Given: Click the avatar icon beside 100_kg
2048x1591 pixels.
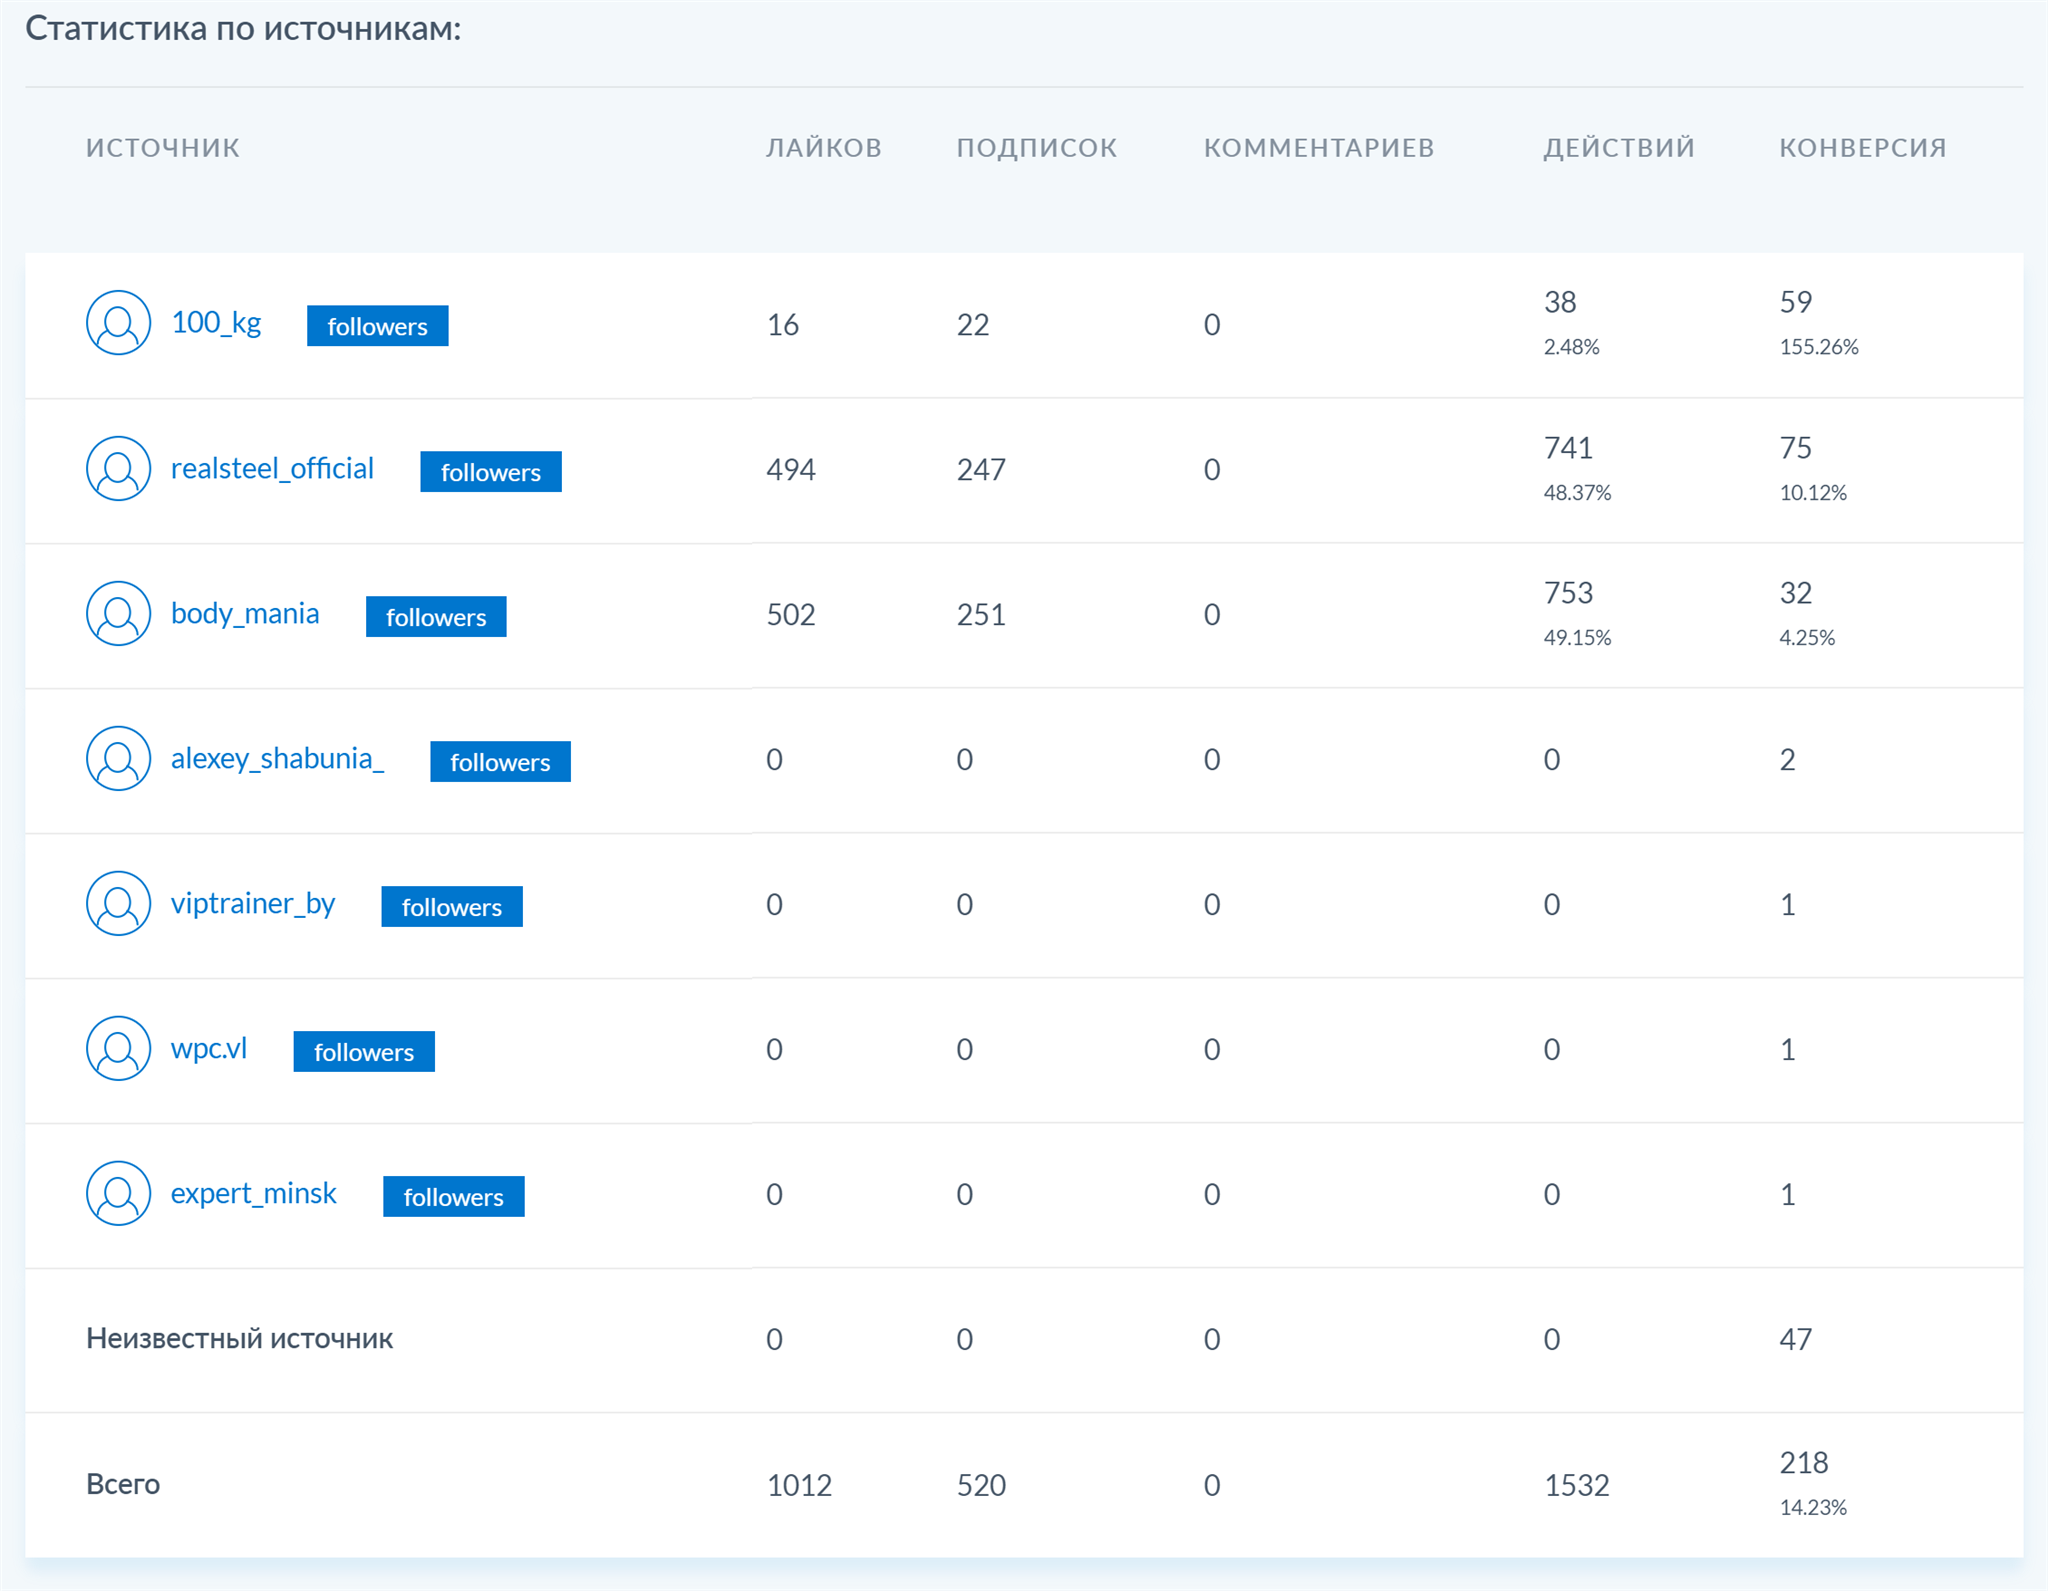Looking at the screenshot, I should [x=118, y=323].
